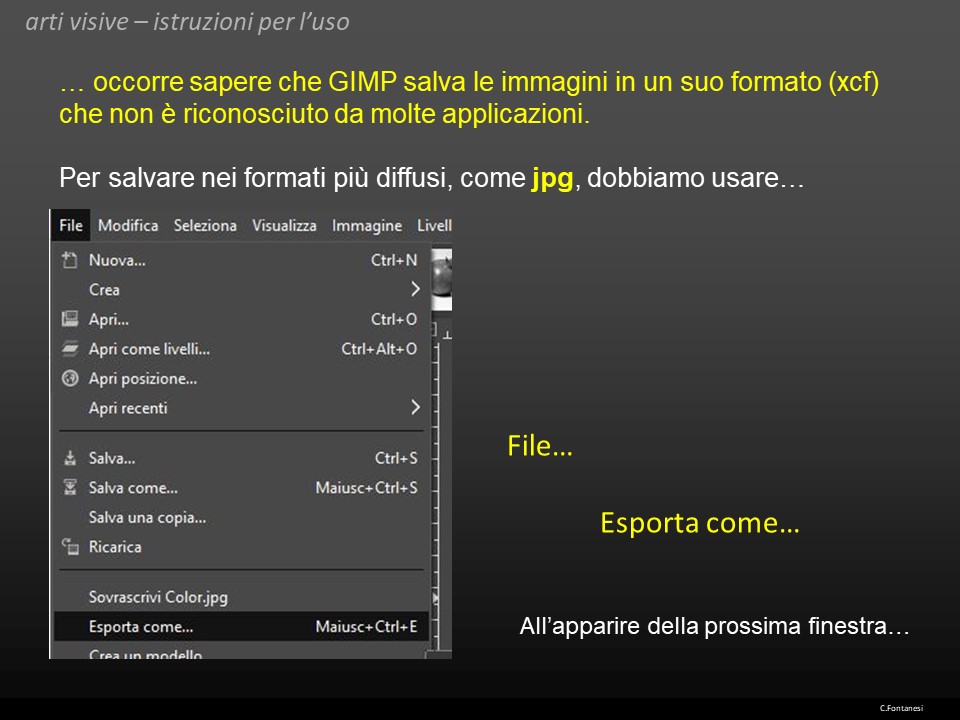Click the Ctrl+O shortcut label
Image resolution: width=960 pixels, height=720 pixels.
394,320
